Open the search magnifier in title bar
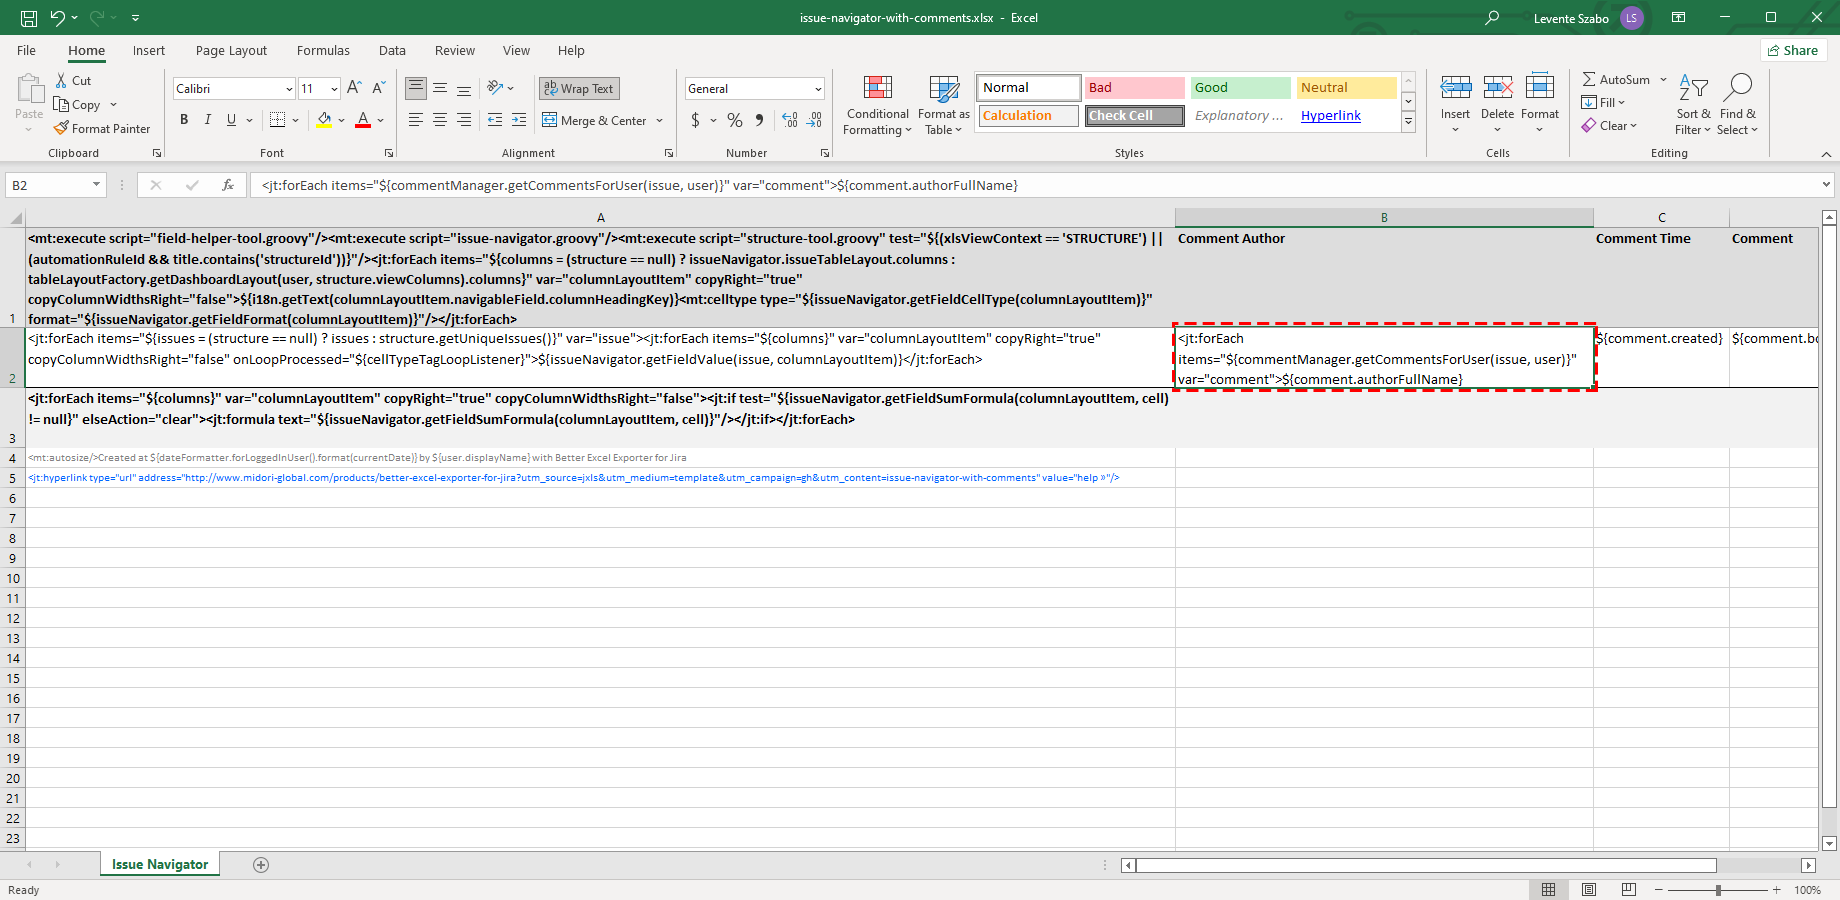Viewport: 1840px width, 900px height. pyautogui.click(x=1492, y=18)
